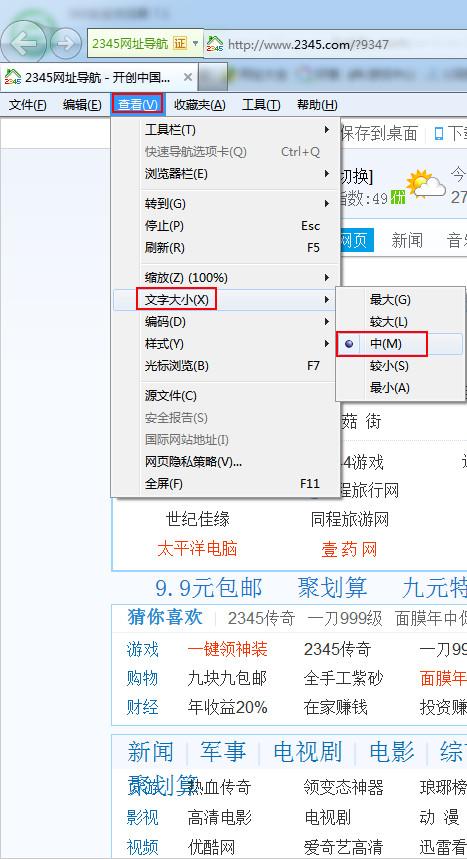Image resolution: width=467 pixels, height=859 pixels.
Task: Expand the 文字大小(X) submenu
Action: (x=225, y=300)
